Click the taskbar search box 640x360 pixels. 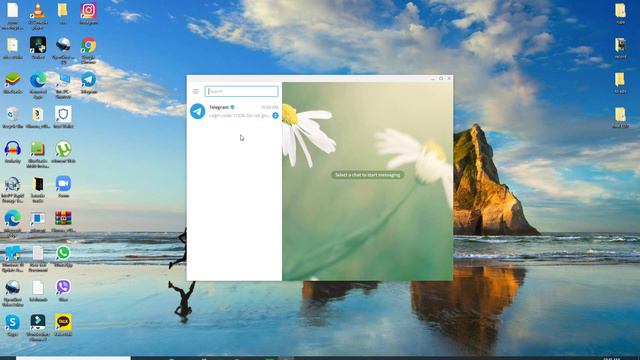point(73,358)
